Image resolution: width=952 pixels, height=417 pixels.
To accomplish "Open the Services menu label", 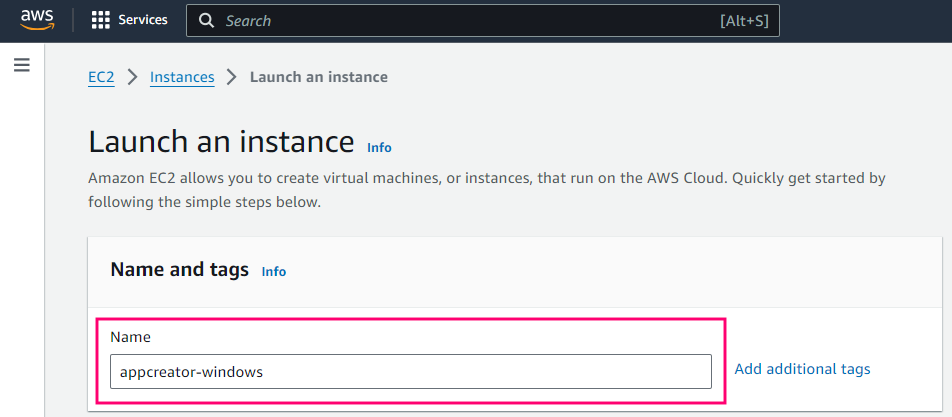I will (x=143, y=20).
